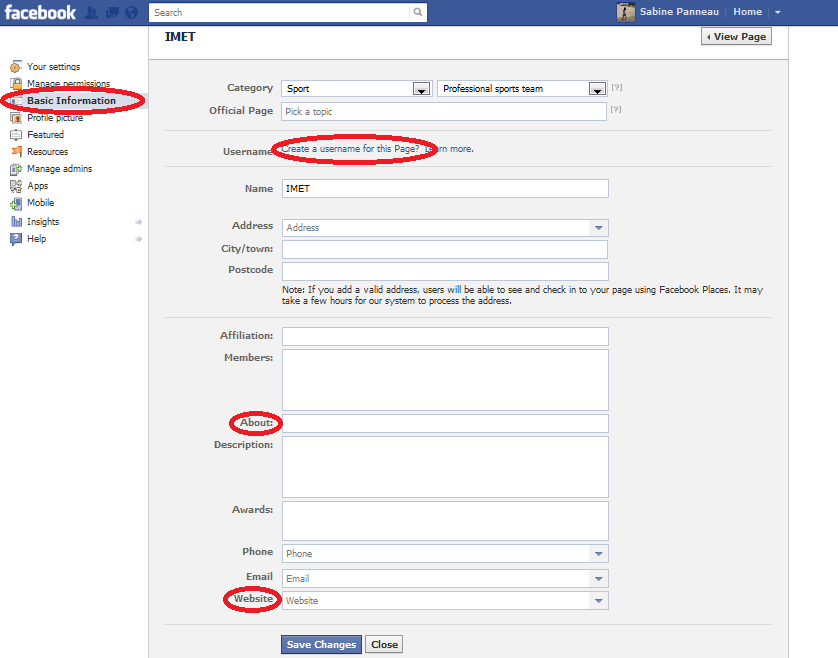Click Create a username for this Page link
The image size is (838, 658).
(x=351, y=149)
